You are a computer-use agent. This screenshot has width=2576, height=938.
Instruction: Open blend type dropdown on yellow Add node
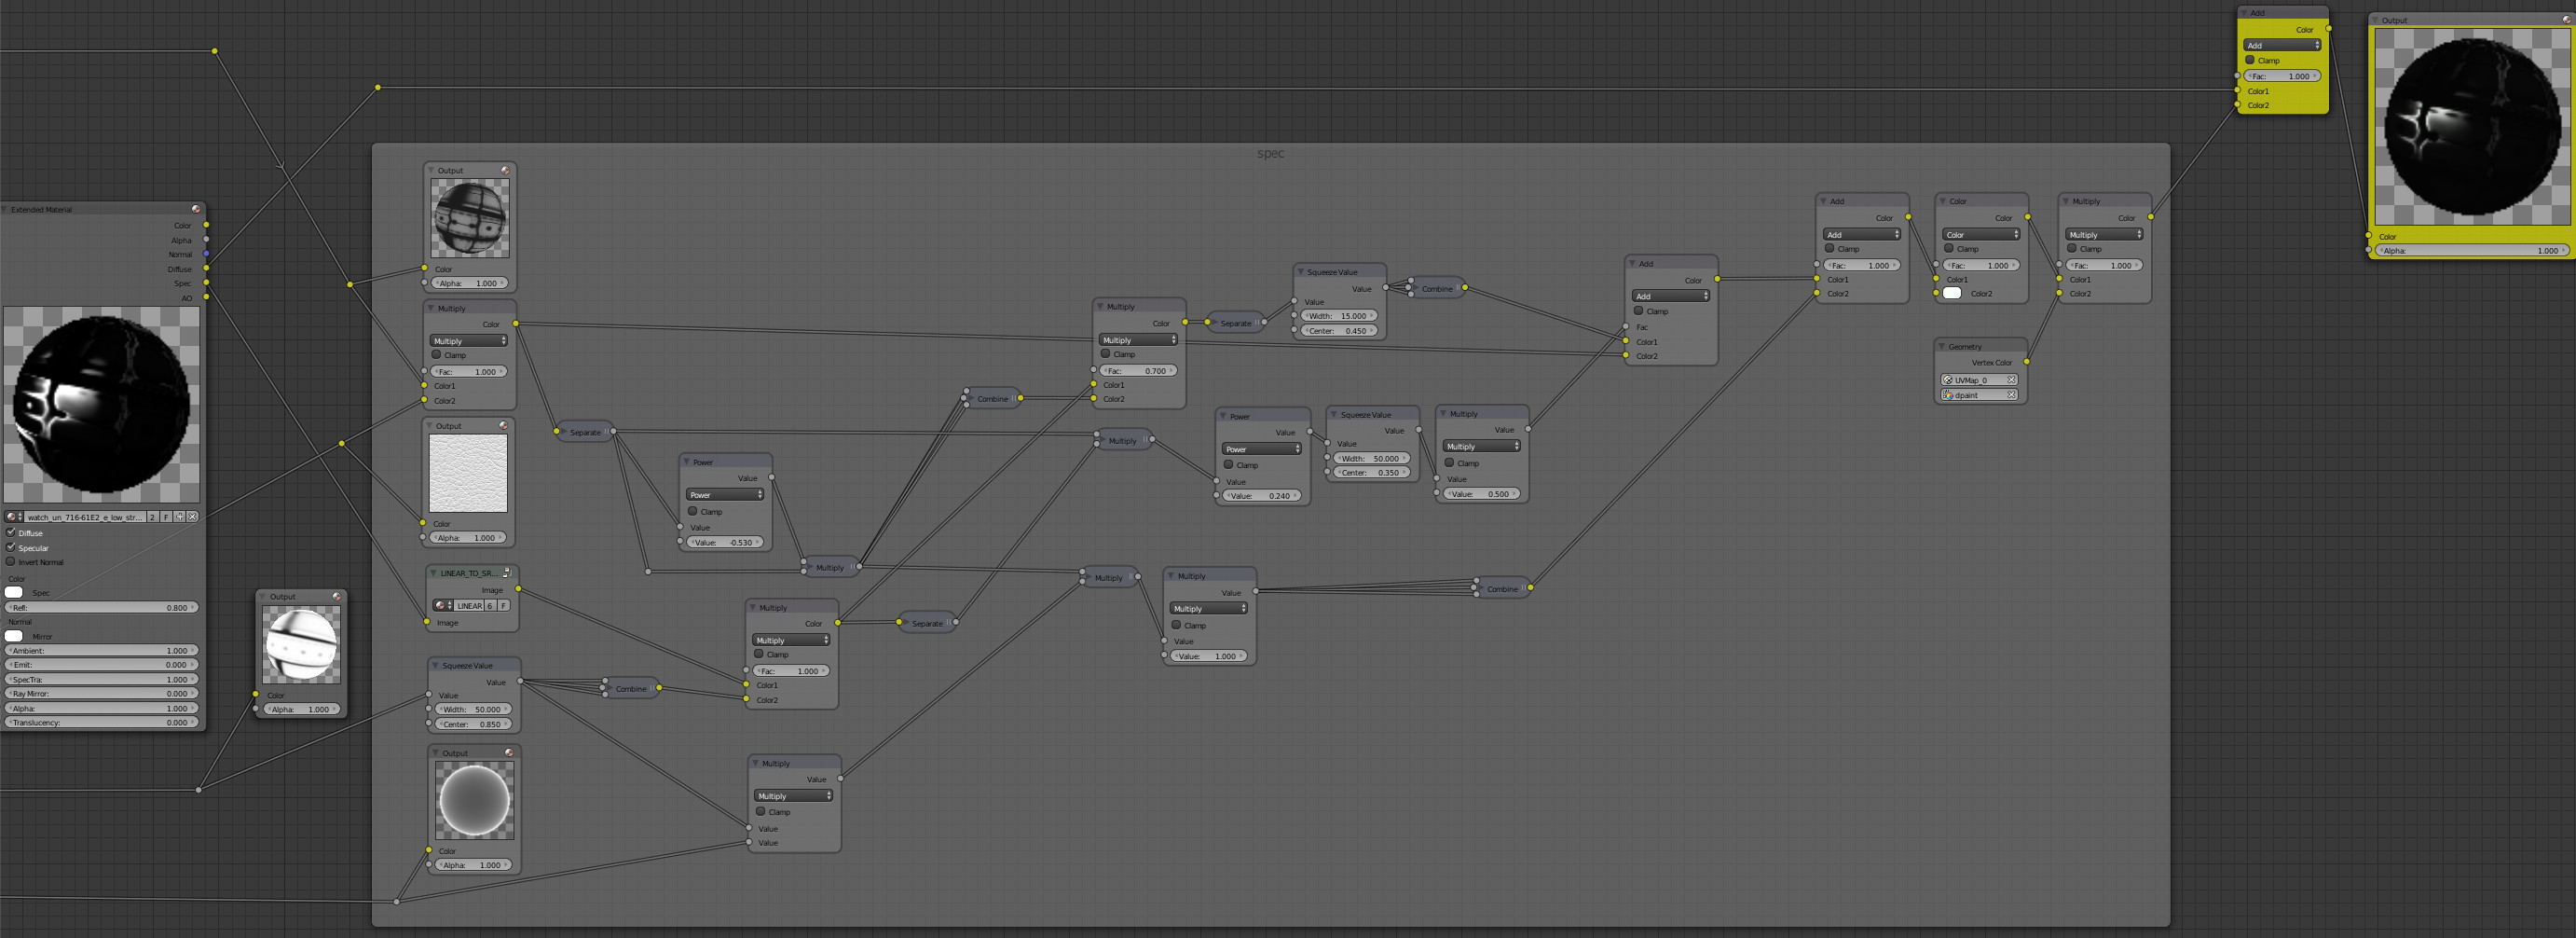coord(2282,45)
